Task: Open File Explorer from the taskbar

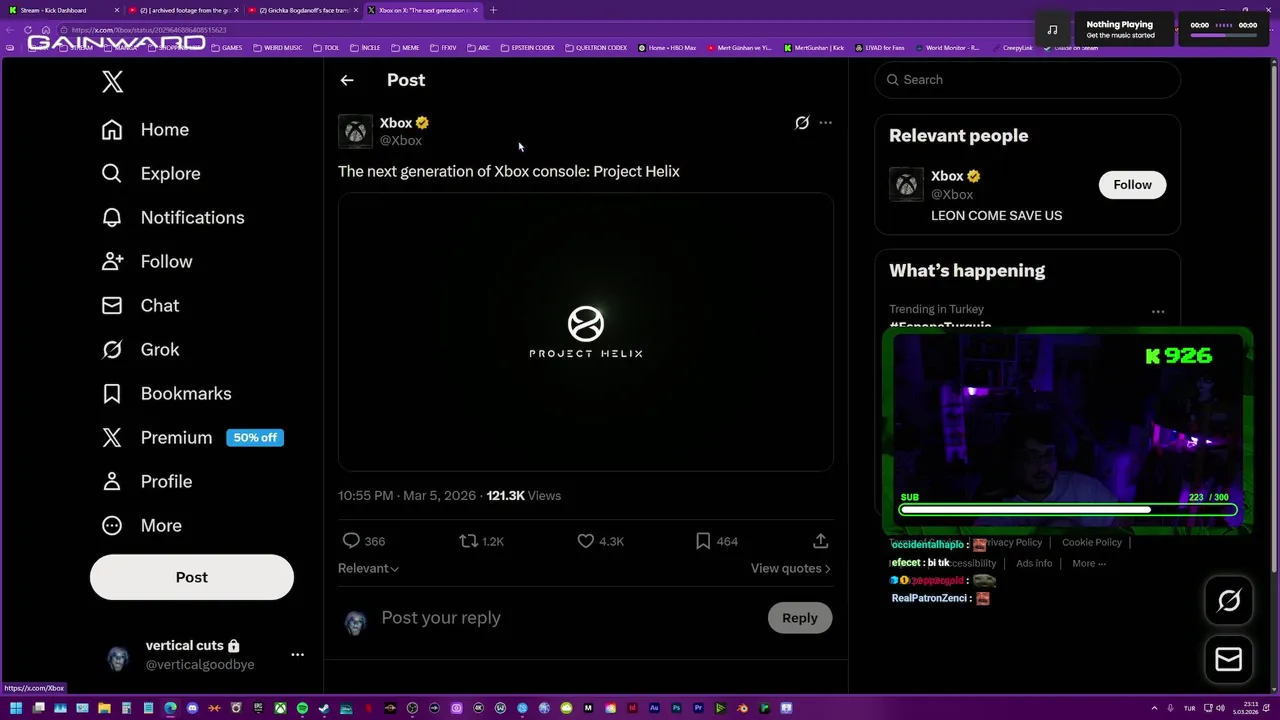Action: [104, 708]
